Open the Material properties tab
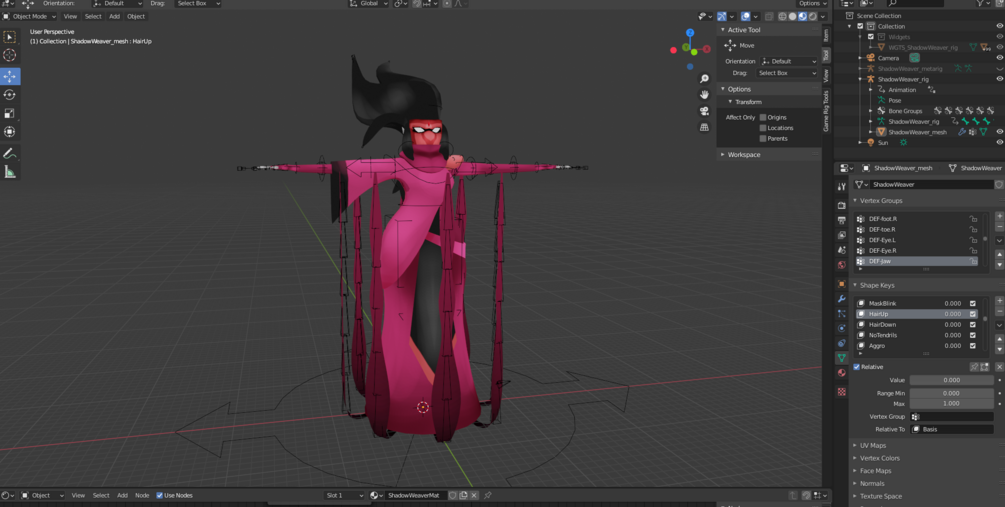 click(842, 372)
